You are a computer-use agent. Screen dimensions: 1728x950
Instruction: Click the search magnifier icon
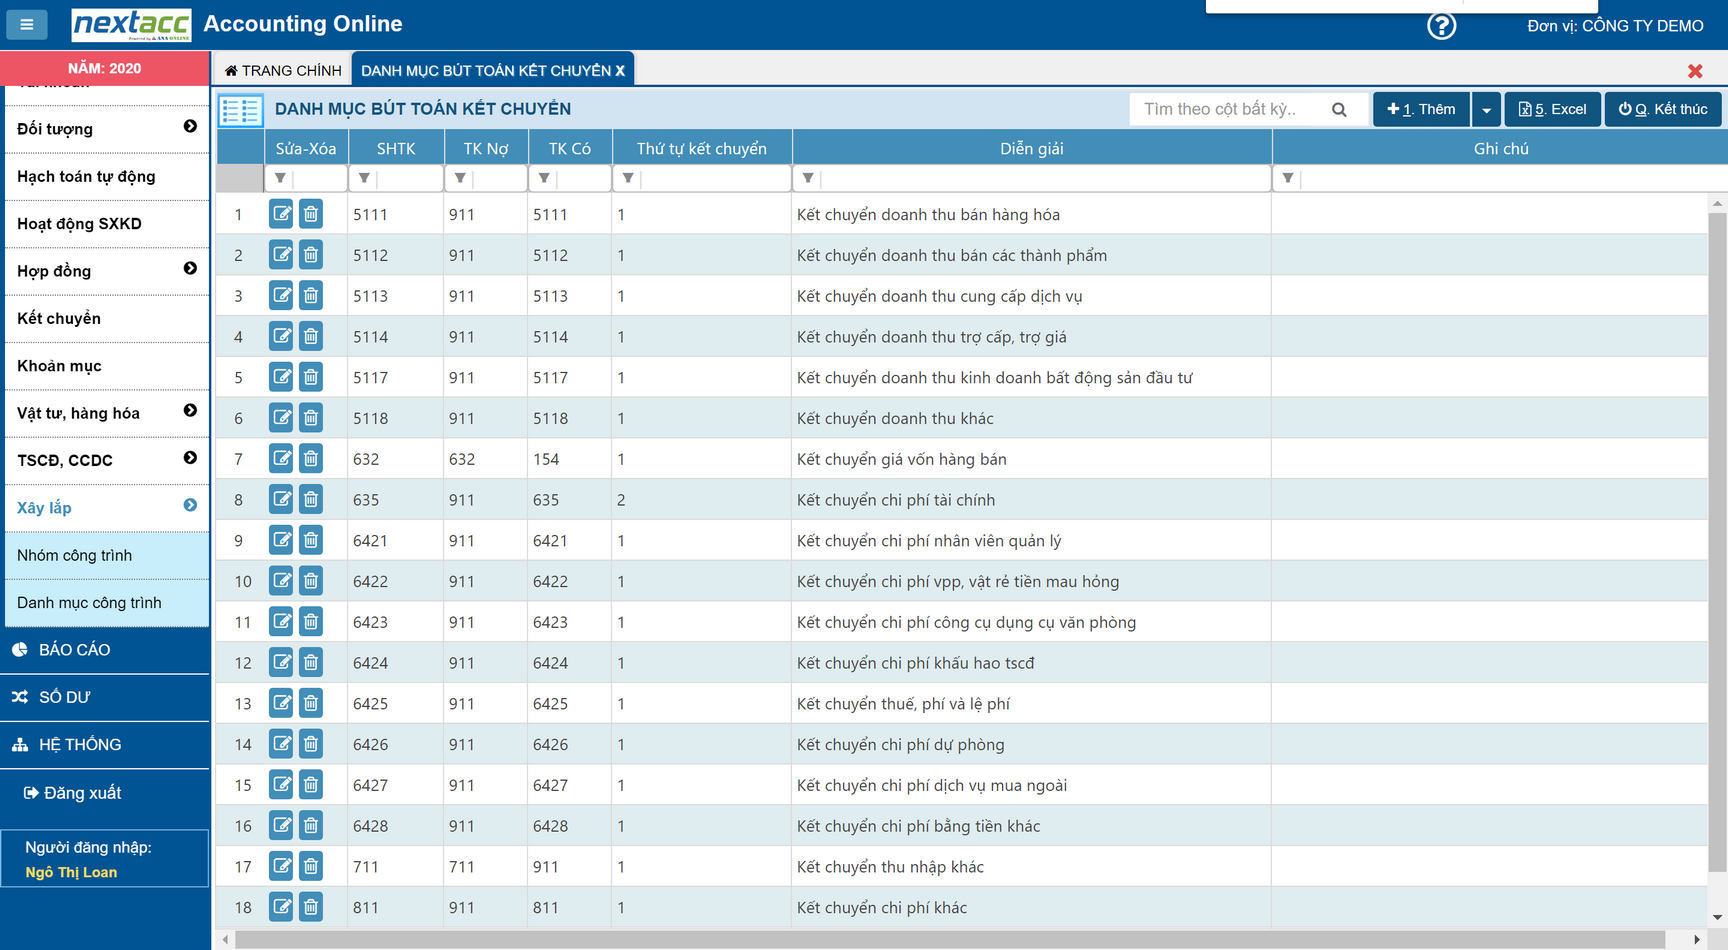(1339, 110)
